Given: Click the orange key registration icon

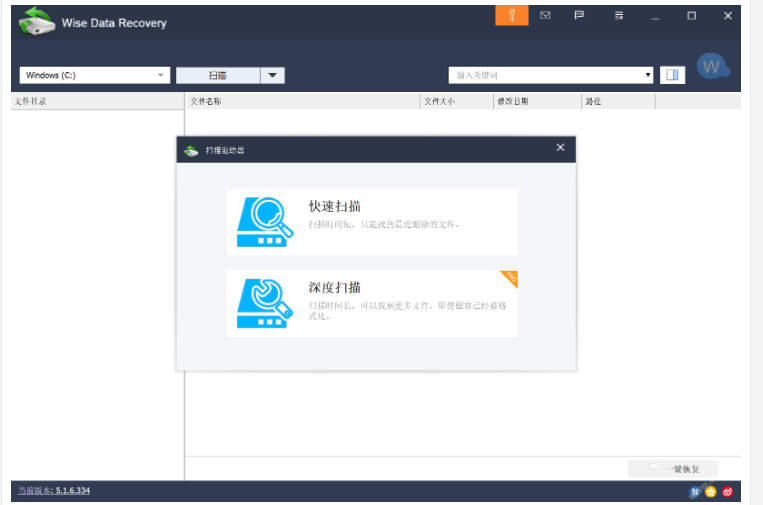Looking at the screenshot, I should 511,16.
